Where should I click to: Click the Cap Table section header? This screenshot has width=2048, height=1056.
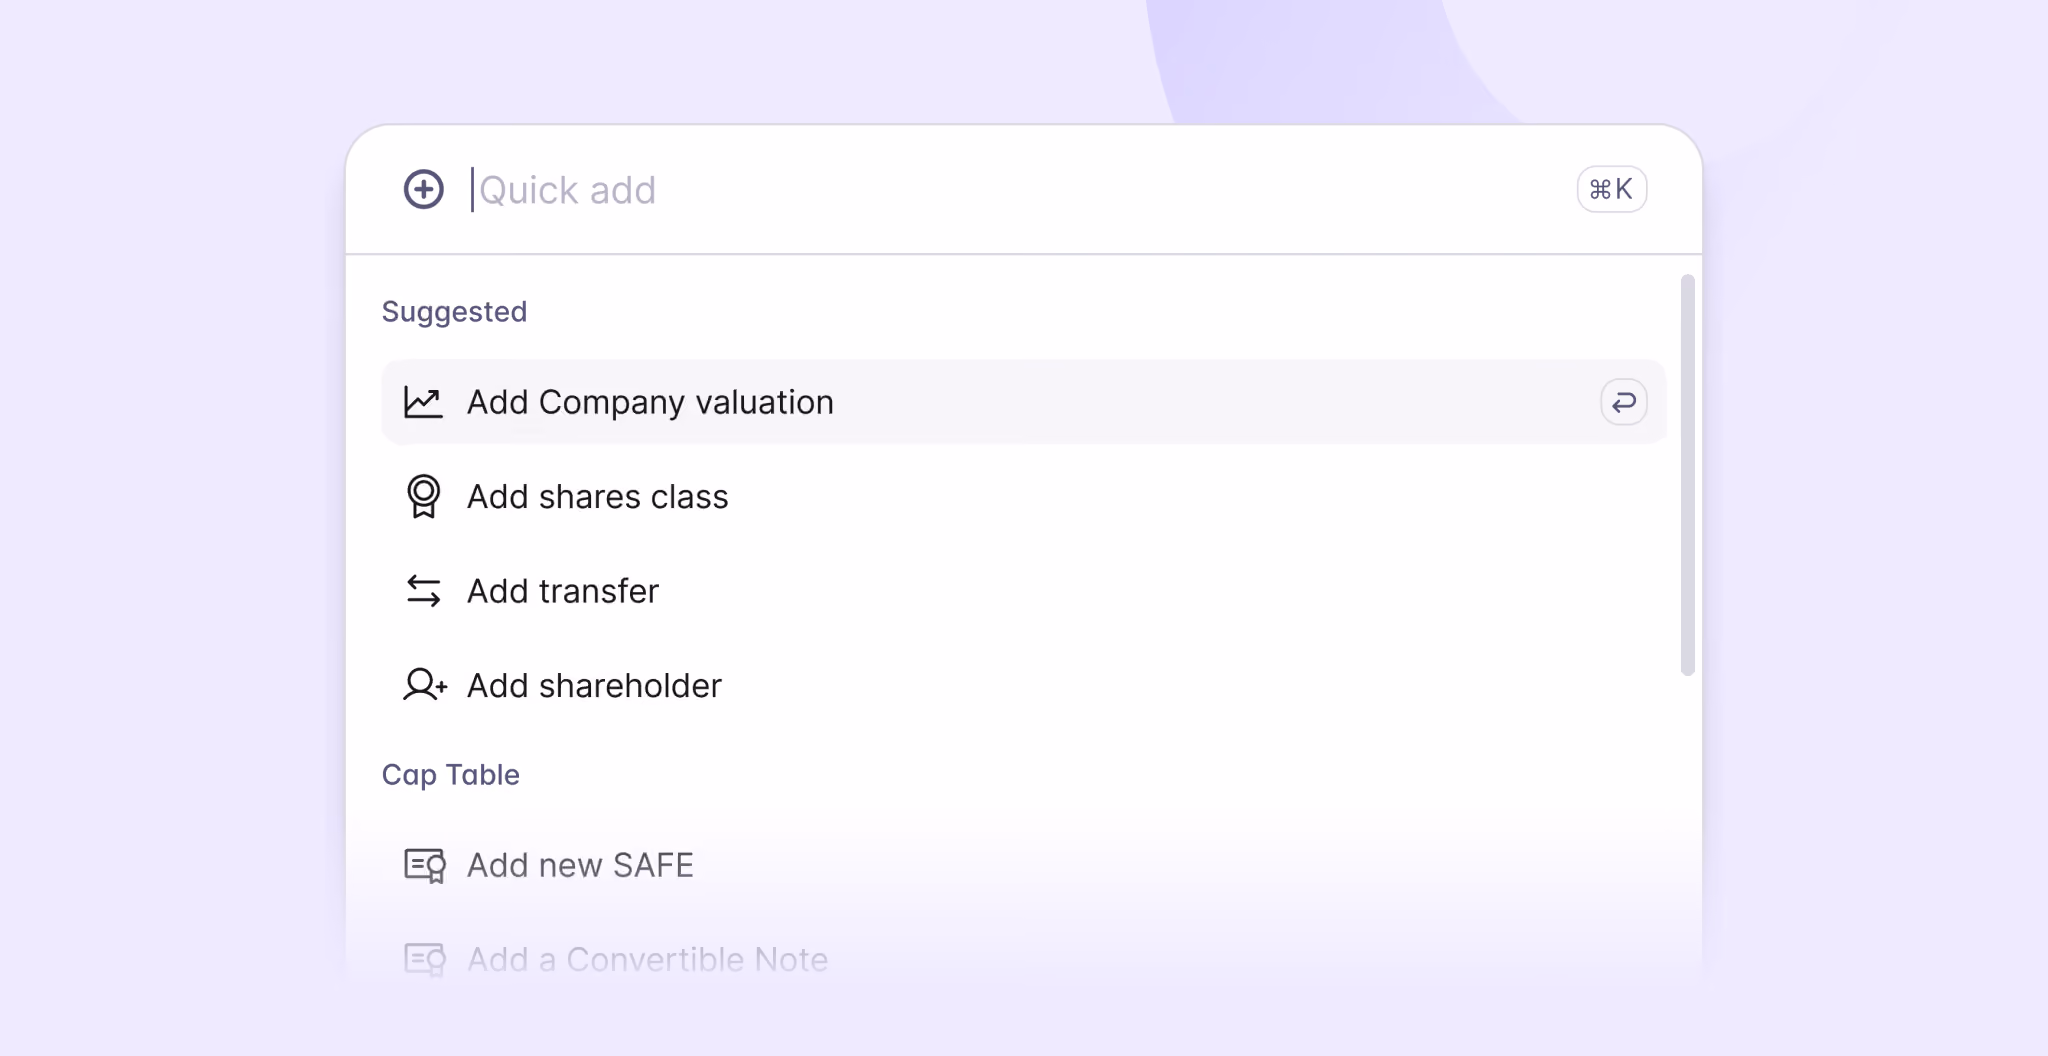tap(450, 775)
